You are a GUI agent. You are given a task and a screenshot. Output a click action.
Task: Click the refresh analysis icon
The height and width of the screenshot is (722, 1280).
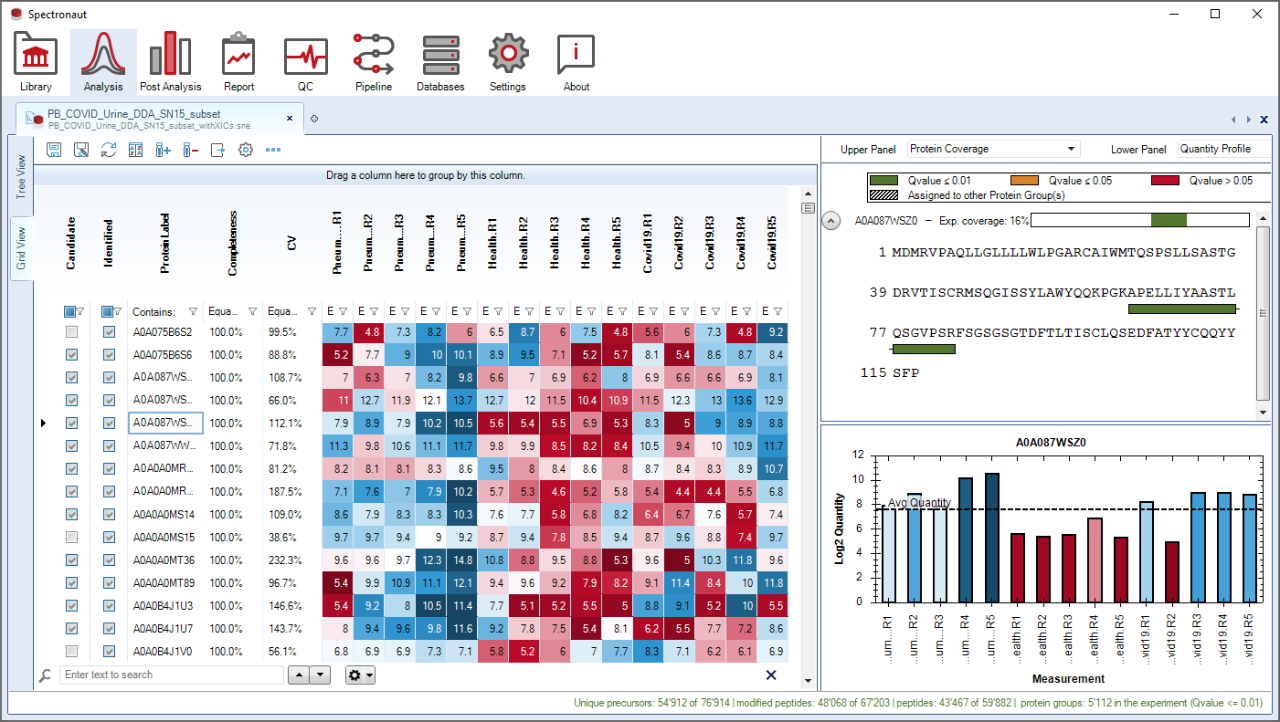[108, 149]
